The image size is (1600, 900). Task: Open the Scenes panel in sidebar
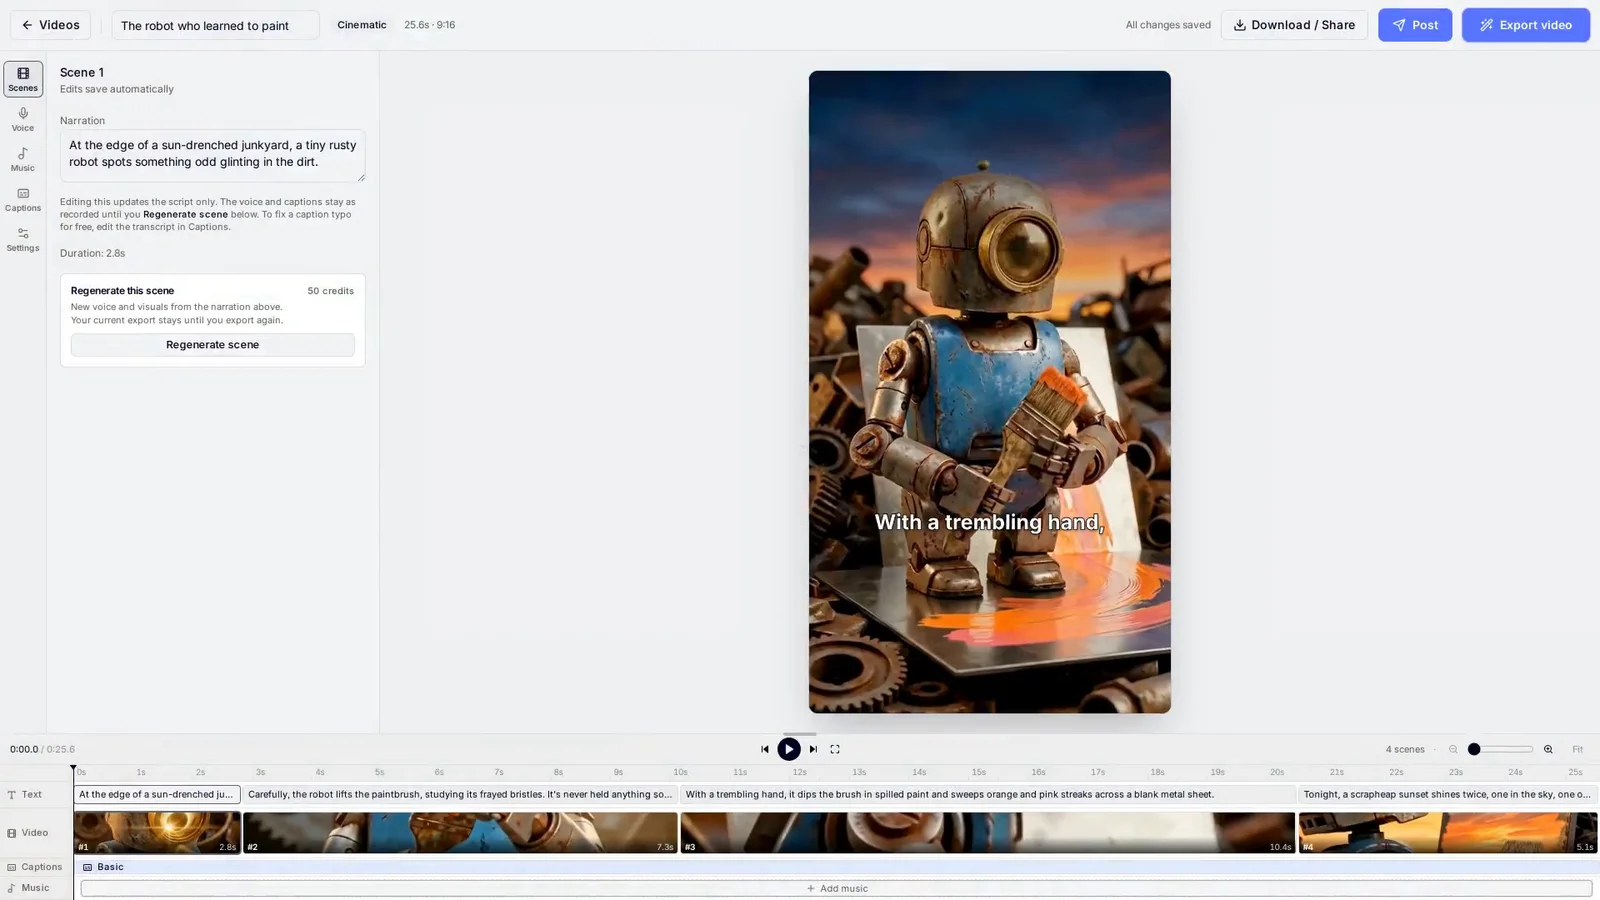coord(23,79)
